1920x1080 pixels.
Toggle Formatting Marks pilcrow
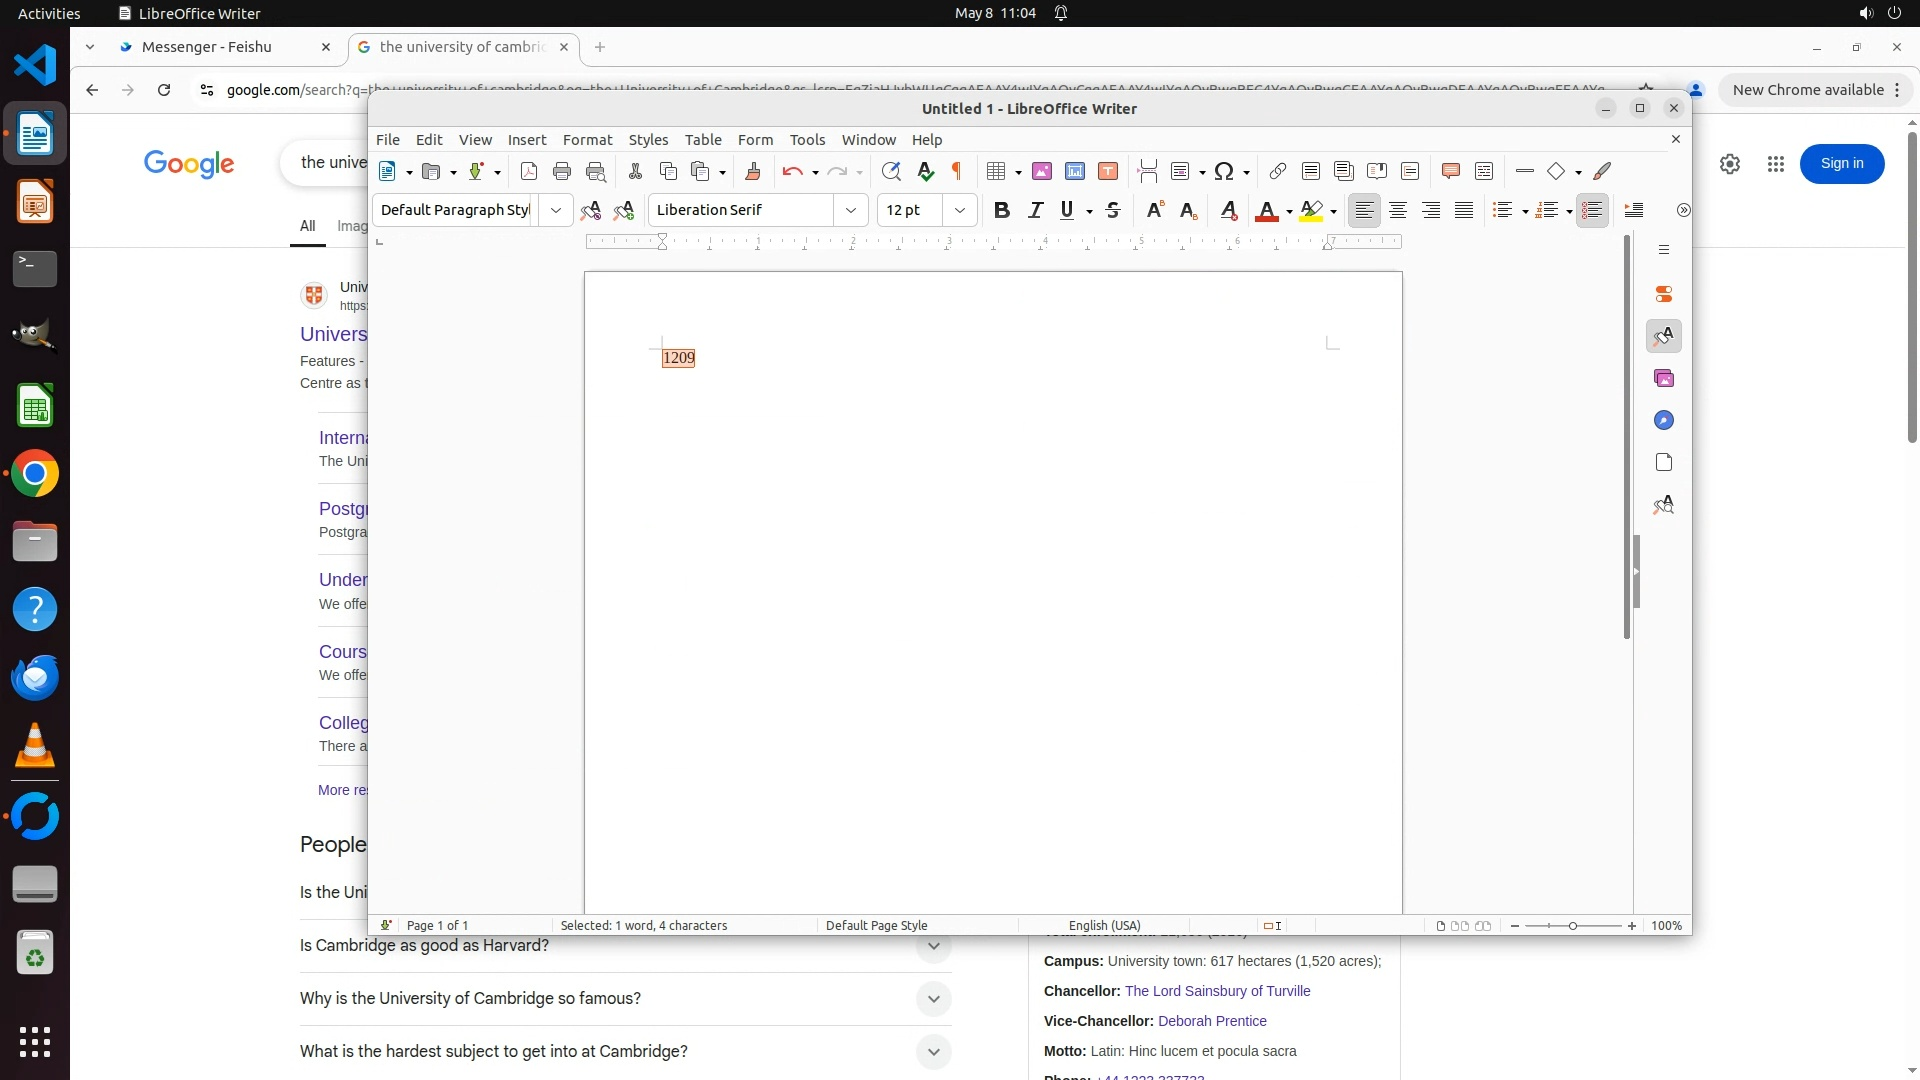956,172
